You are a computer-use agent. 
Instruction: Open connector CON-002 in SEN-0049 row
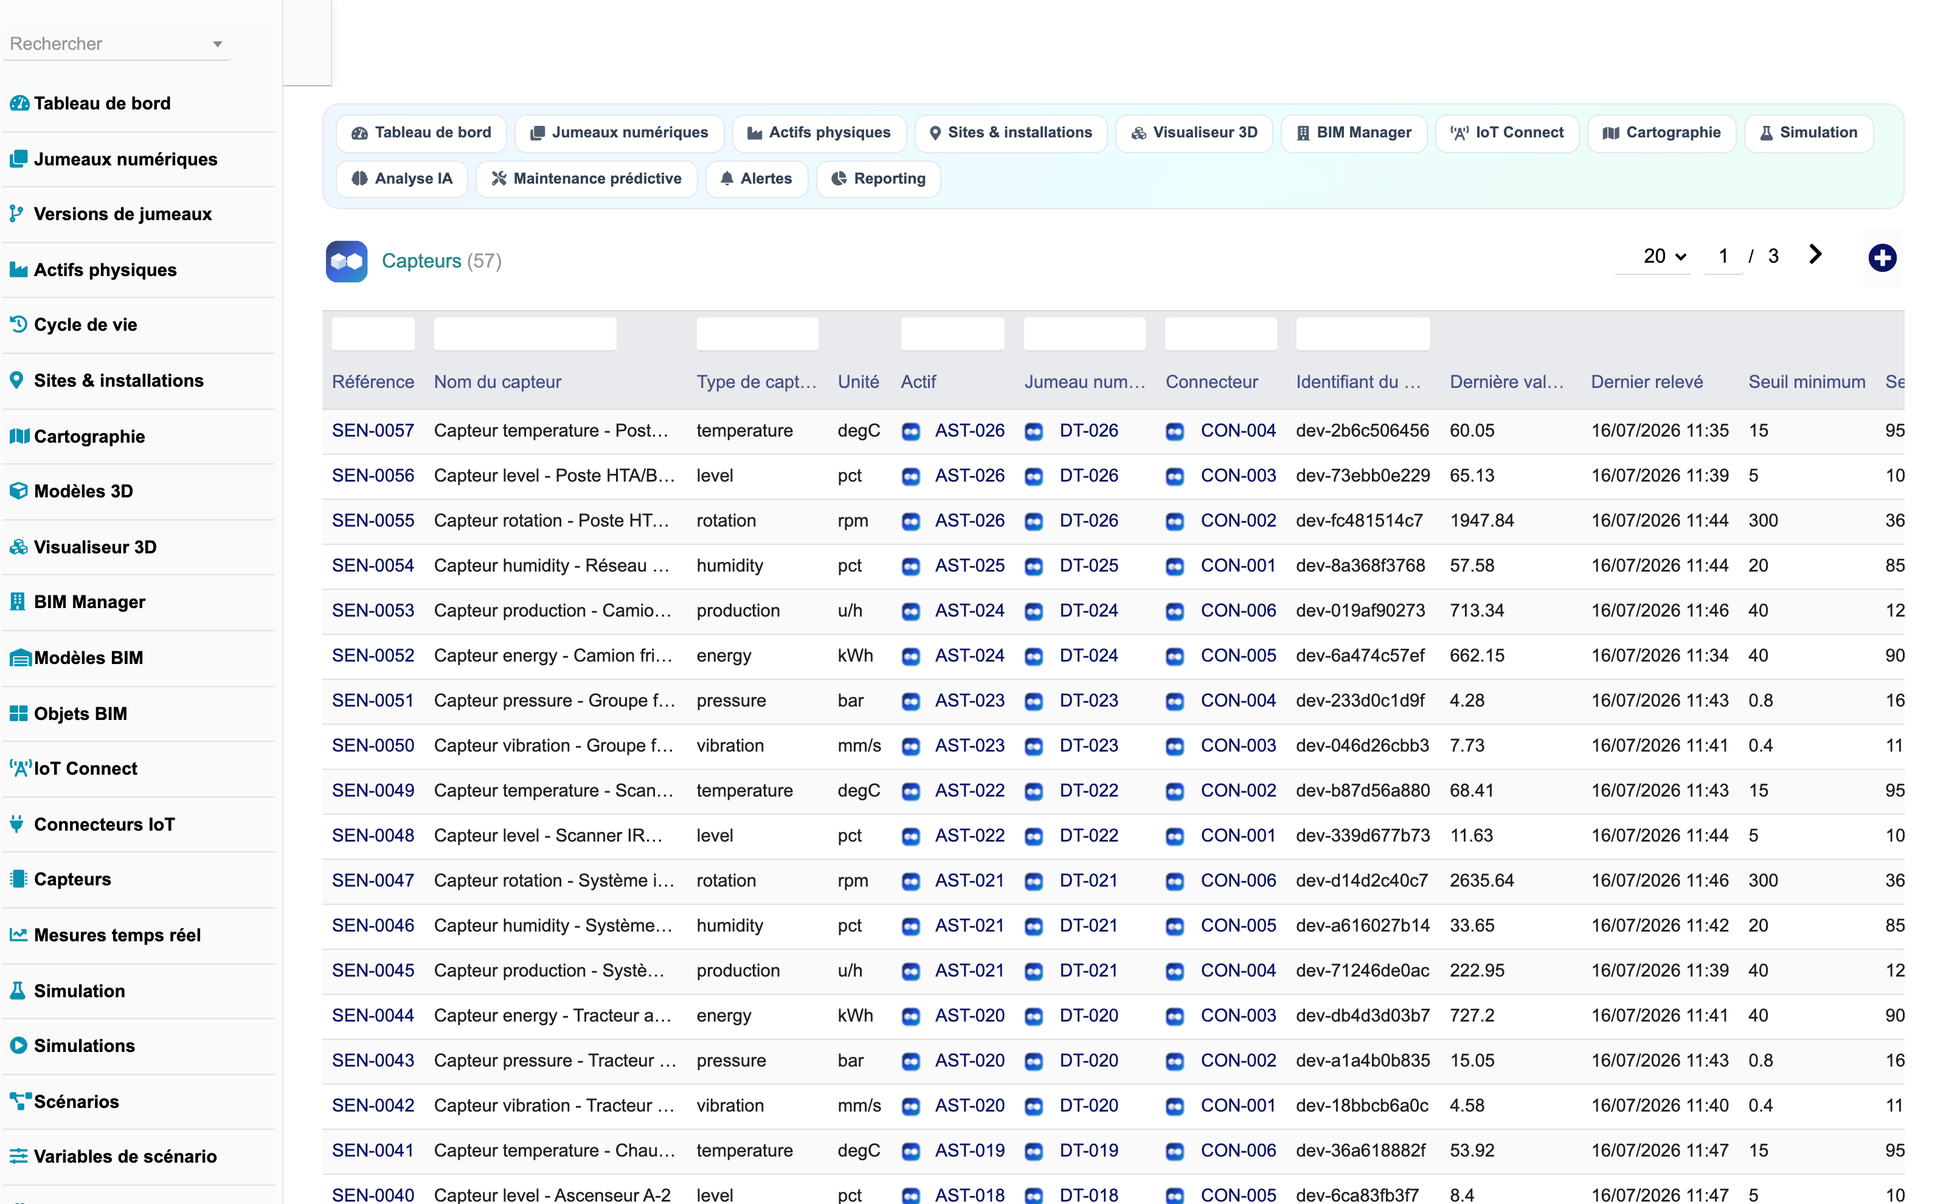point(1238,791)
